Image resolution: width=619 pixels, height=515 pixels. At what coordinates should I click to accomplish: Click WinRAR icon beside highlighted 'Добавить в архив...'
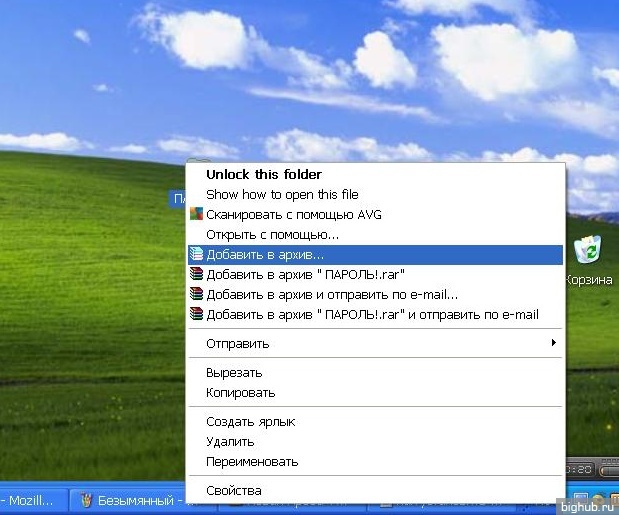(197, 254)
